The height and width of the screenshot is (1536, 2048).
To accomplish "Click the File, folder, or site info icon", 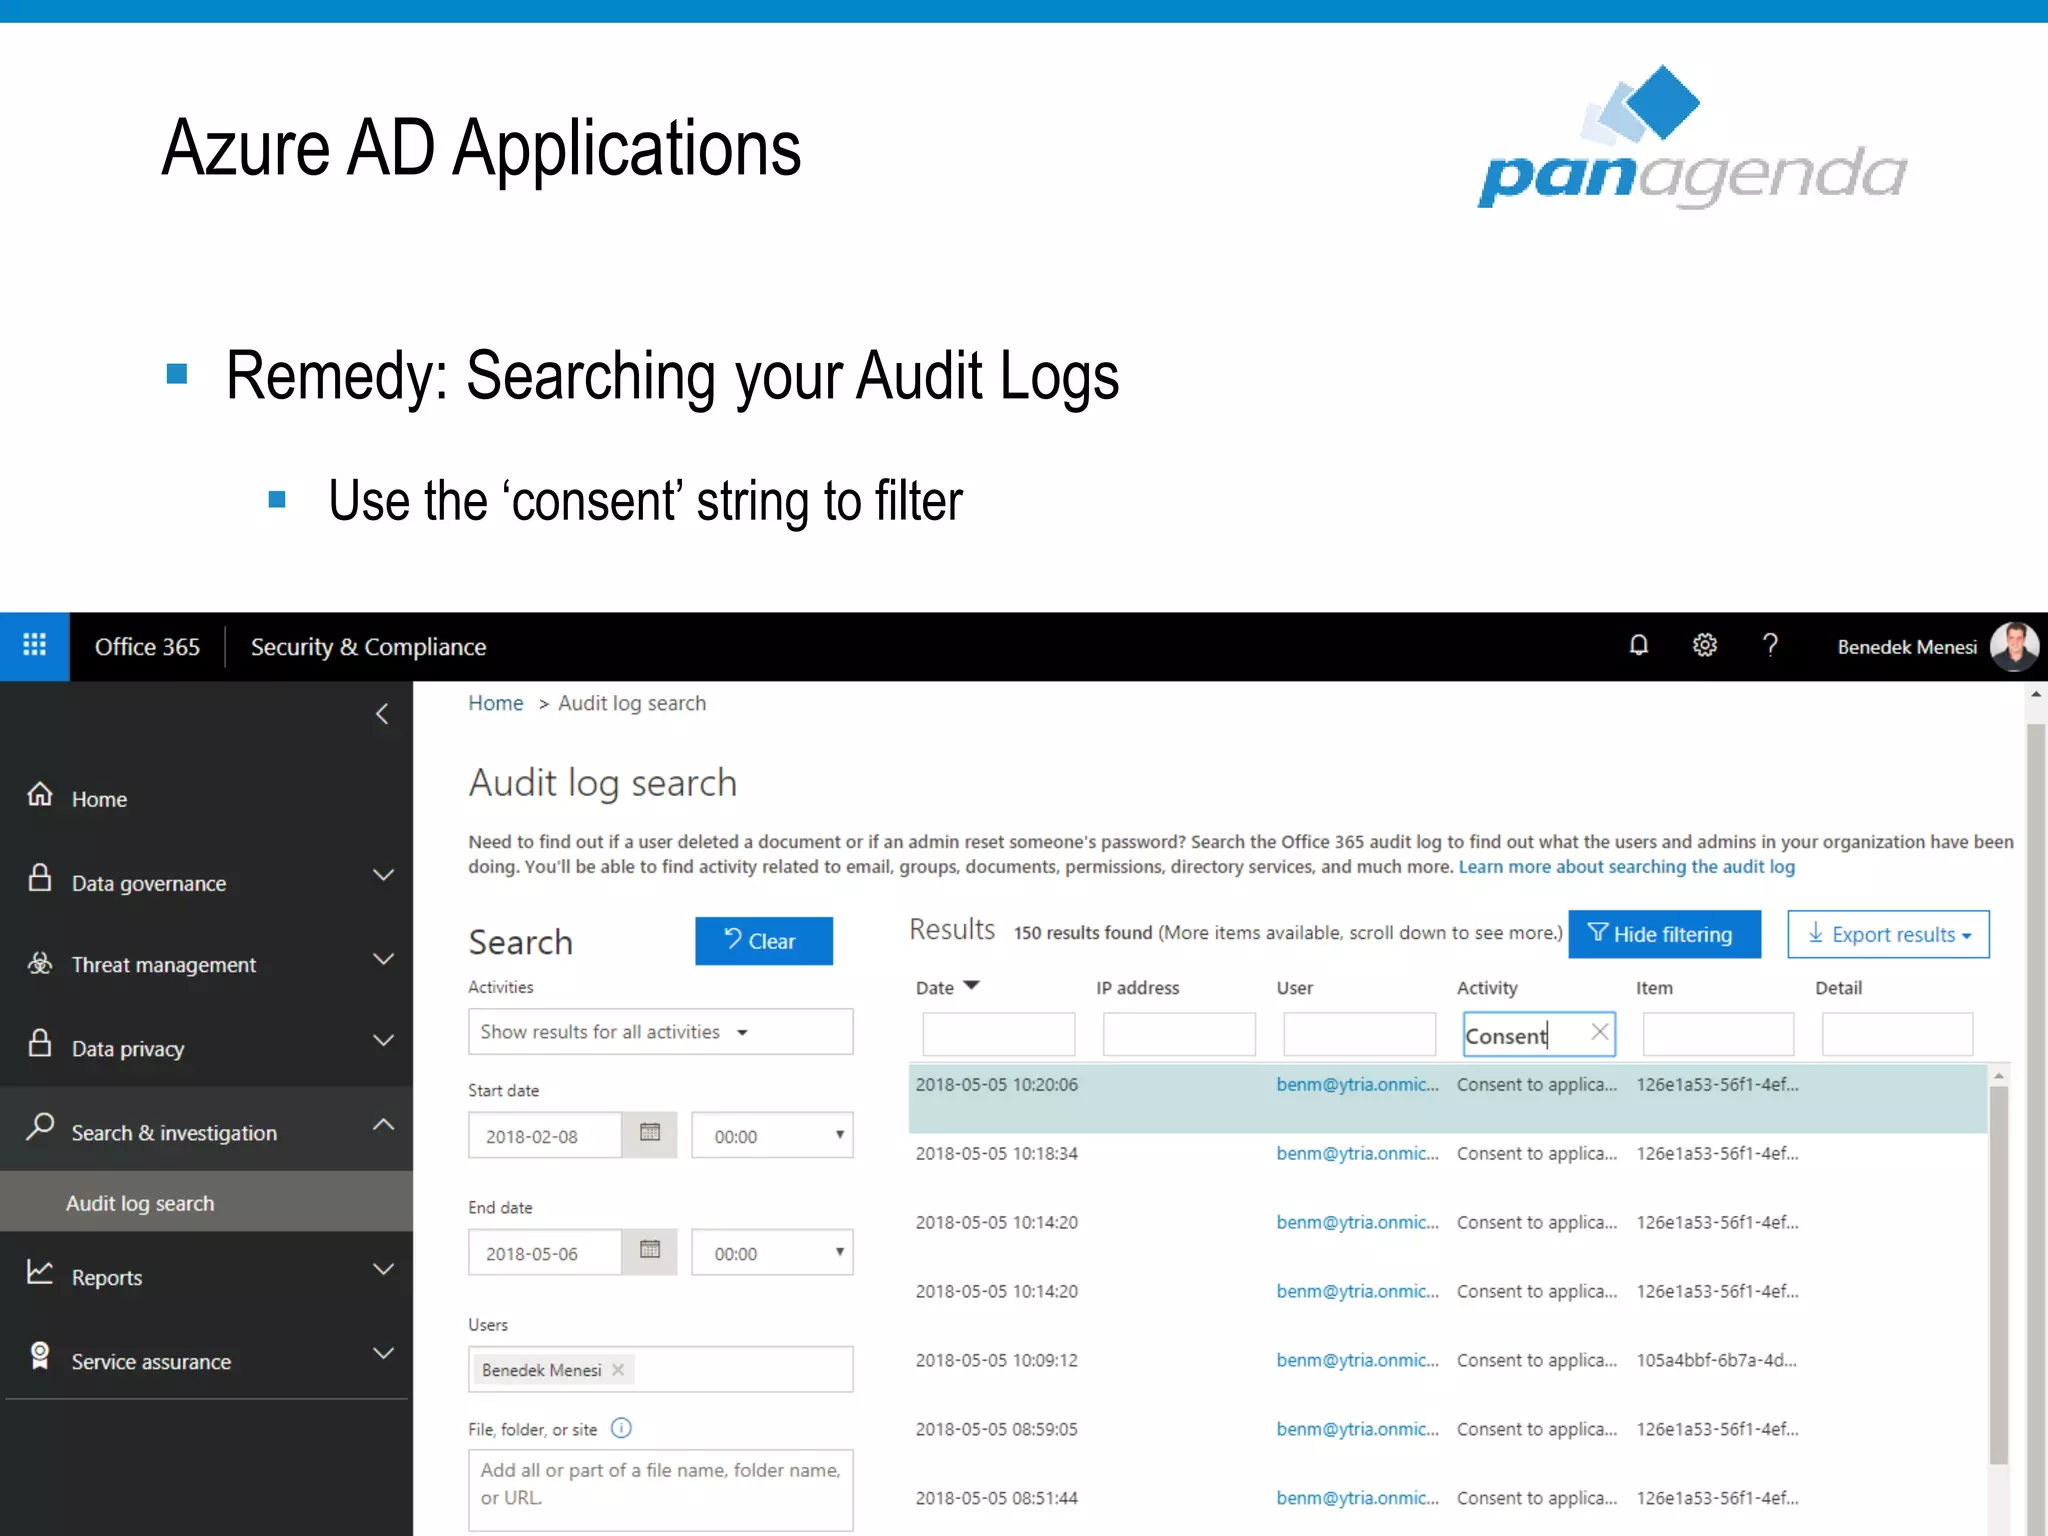I will coord(621,1428).
